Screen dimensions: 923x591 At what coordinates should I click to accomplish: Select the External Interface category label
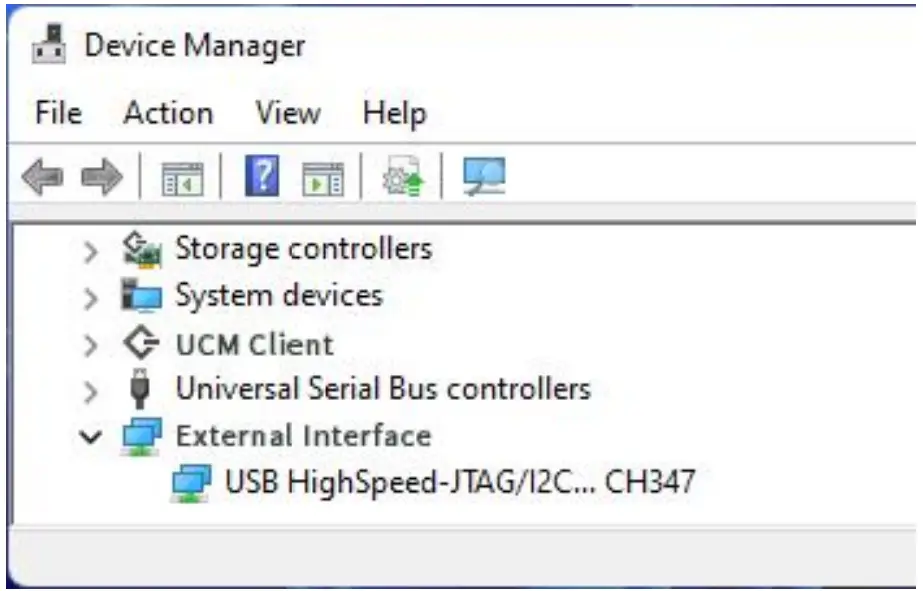point(302,436)
